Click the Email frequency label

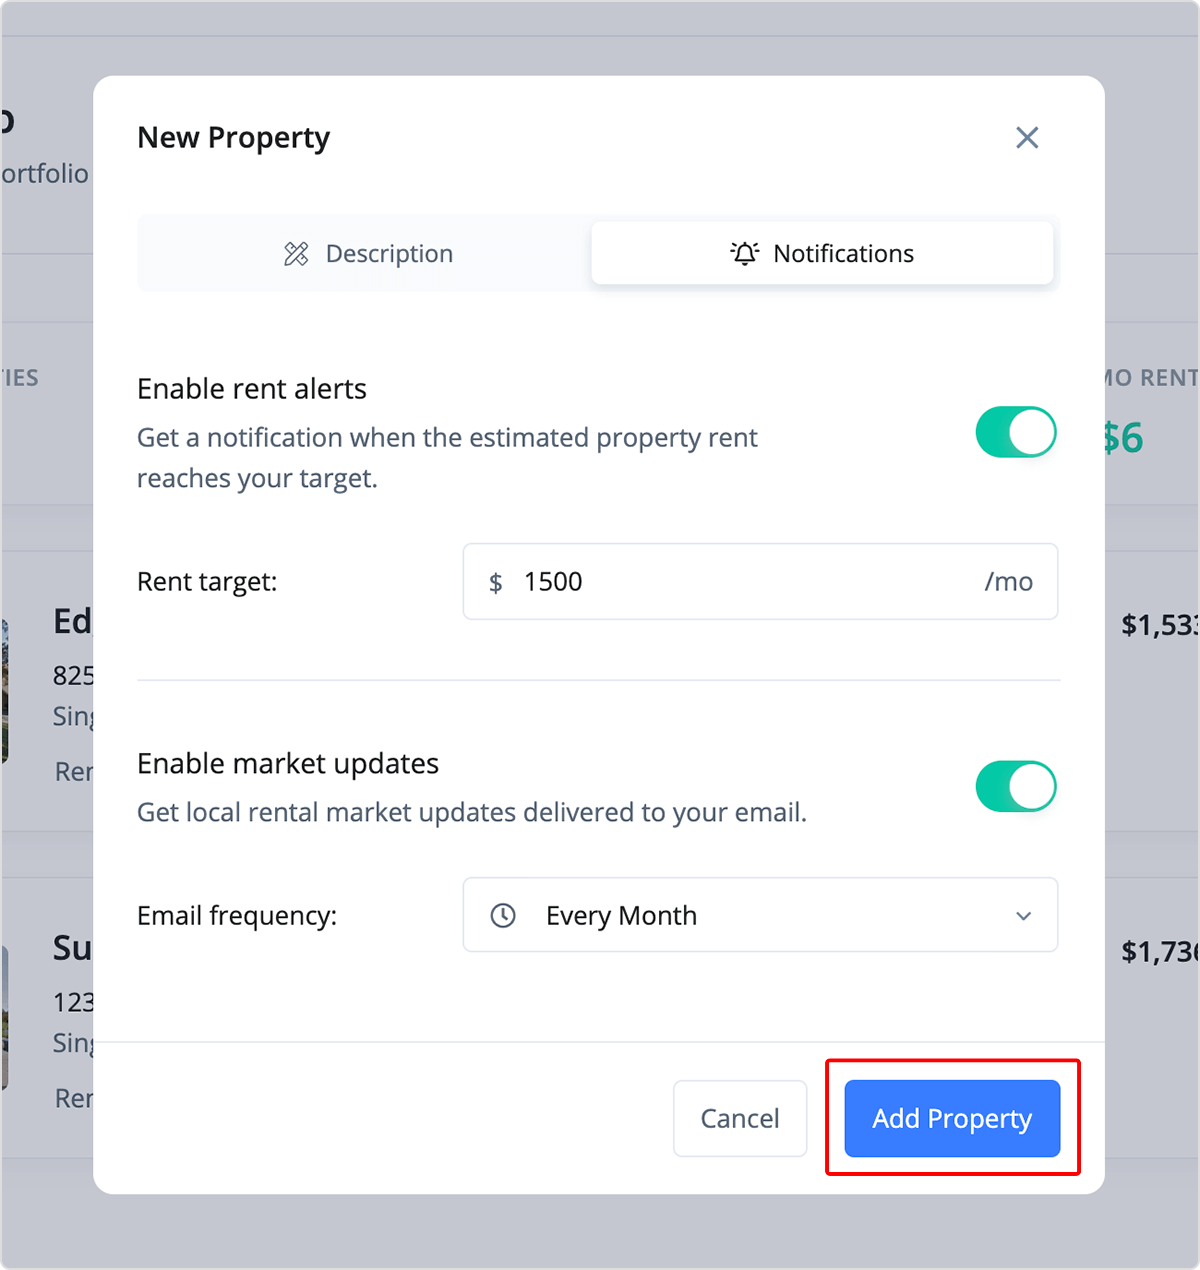[237, 915]
